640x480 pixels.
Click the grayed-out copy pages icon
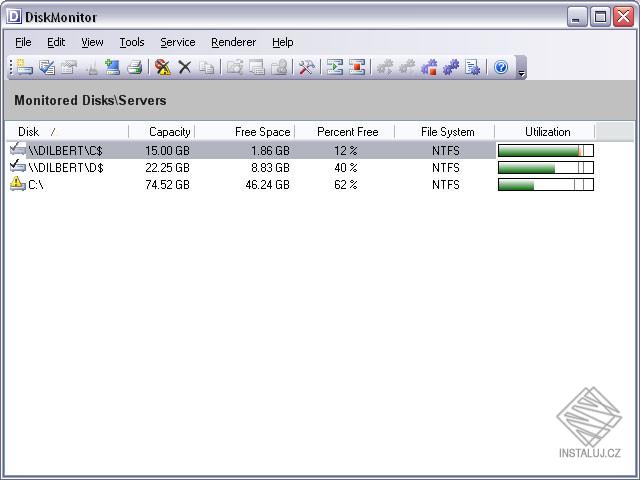[207, 67]
